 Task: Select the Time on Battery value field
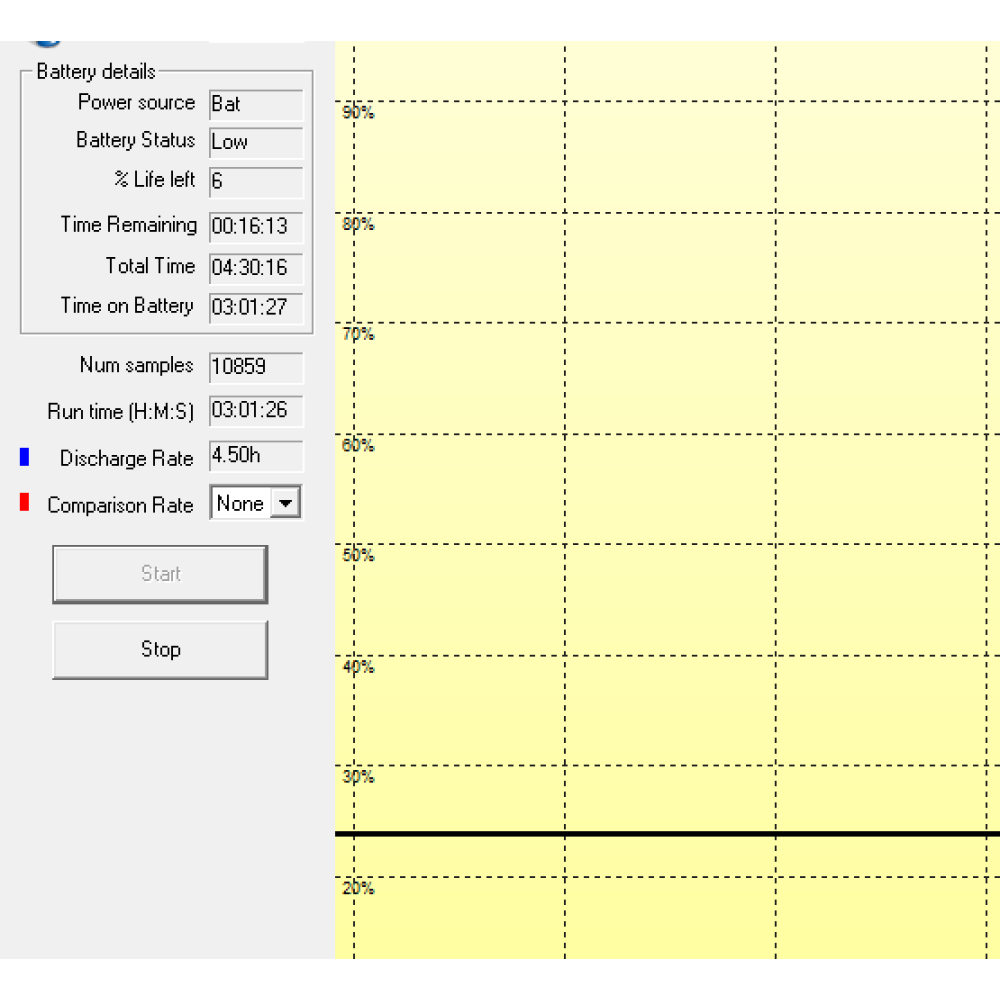click(256, 307)
